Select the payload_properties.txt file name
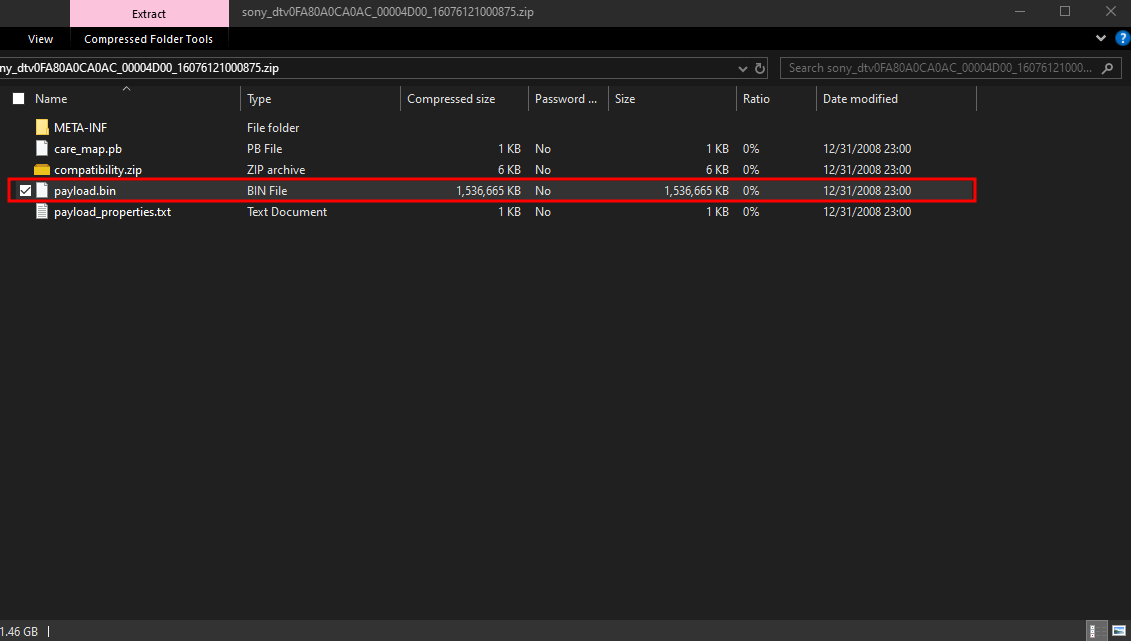Viewport: 1131px width, 641px height. point(113,211)
